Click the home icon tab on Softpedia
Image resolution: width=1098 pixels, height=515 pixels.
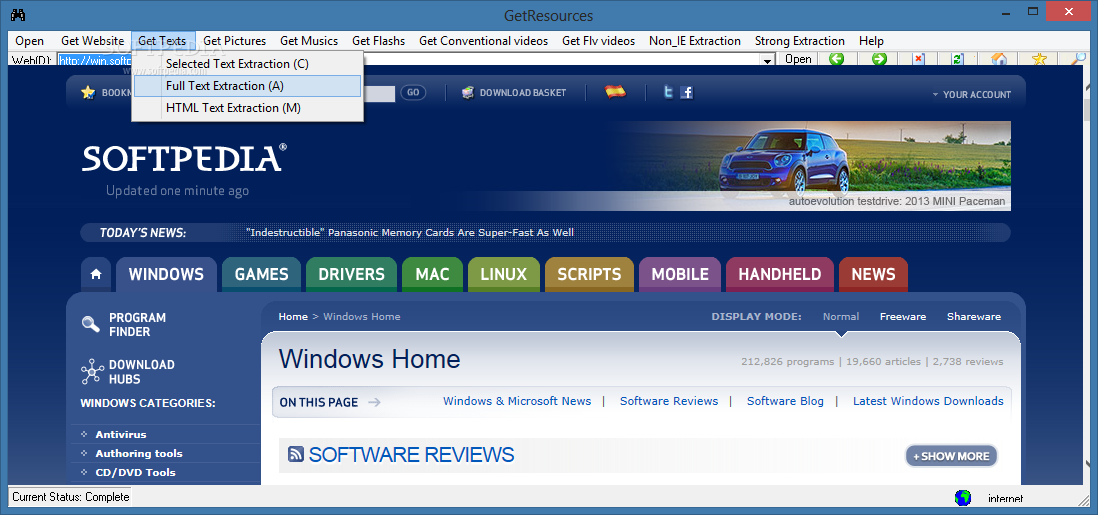(96, 275)
